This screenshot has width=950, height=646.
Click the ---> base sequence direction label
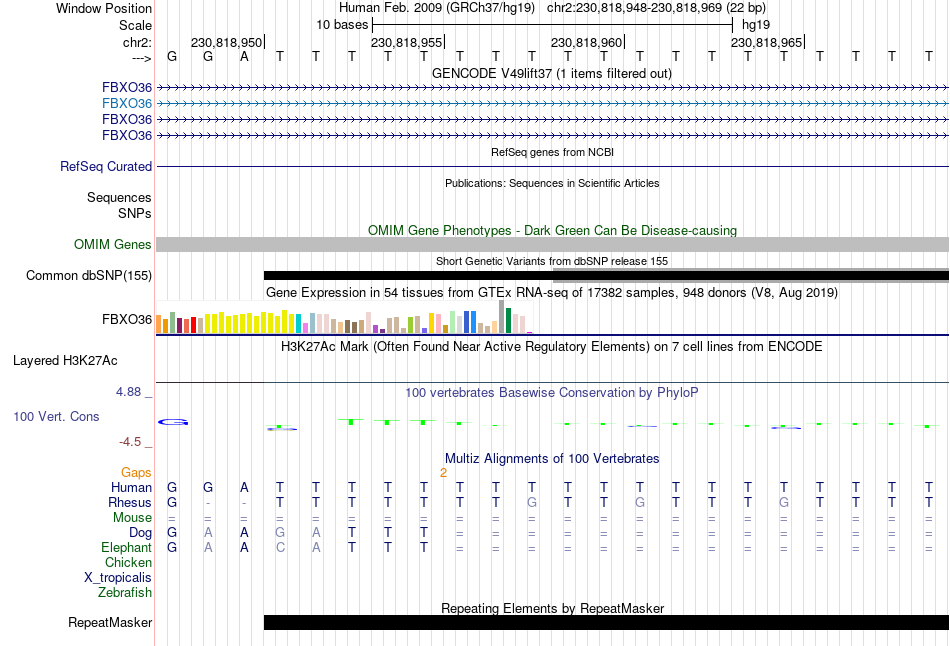pyautogui.click(x=142, y=58)
